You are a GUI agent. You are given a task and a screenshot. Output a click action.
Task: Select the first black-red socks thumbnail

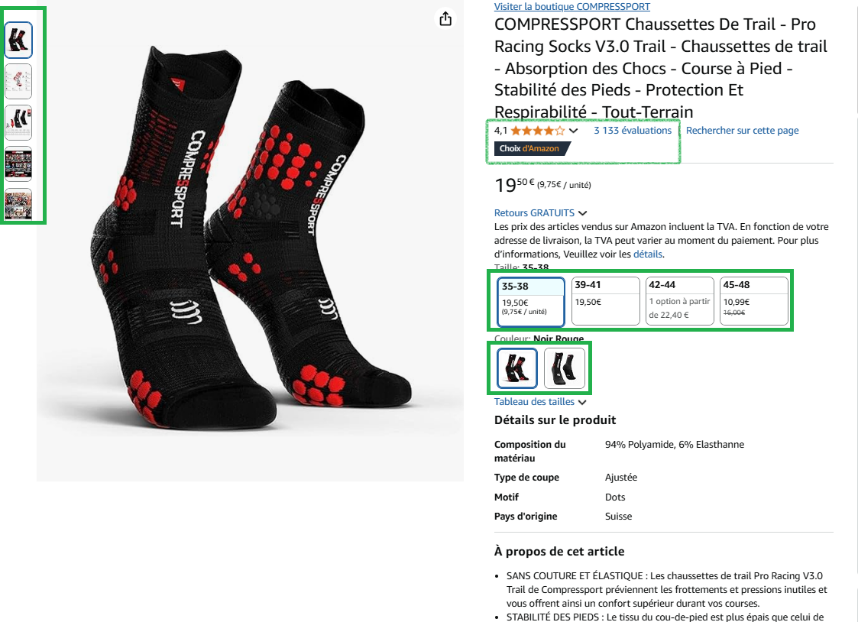19,40
